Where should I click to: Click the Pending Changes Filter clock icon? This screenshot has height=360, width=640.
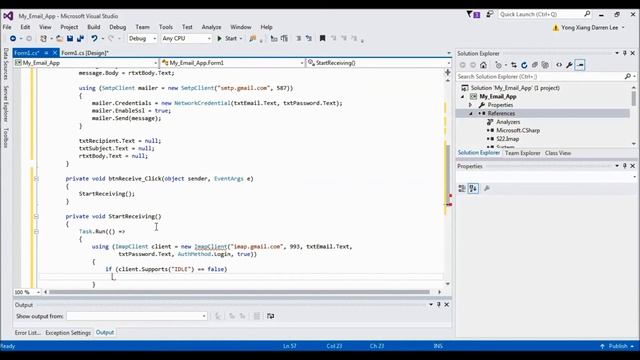tap(498, 65)
